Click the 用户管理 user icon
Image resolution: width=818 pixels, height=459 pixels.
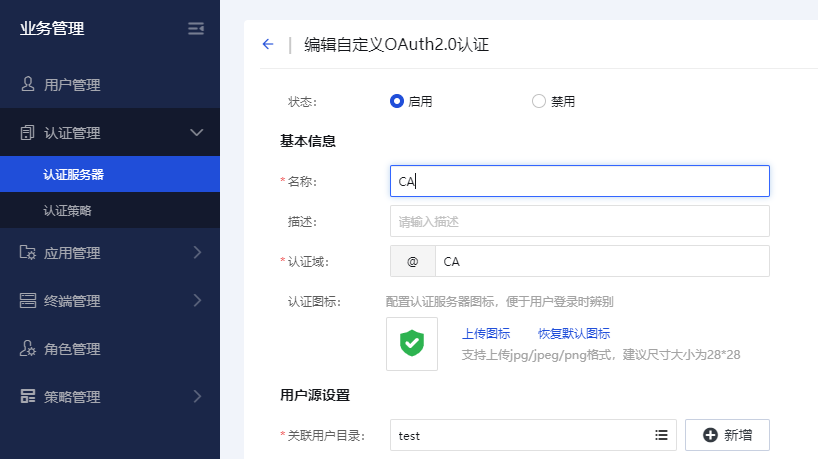(x=28, y=84)
